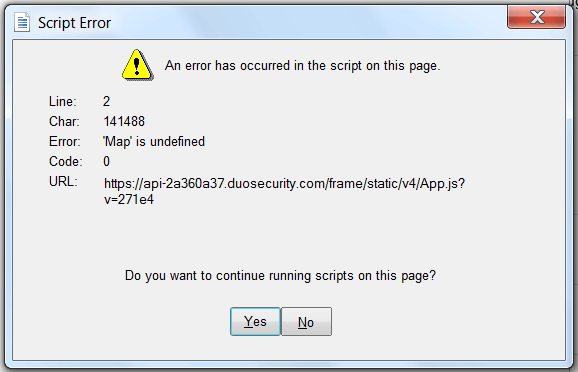Viewport: 578px width, 372px height.
Task: Click the duosecurity.com App.js URL text
Action: (284, 184)
